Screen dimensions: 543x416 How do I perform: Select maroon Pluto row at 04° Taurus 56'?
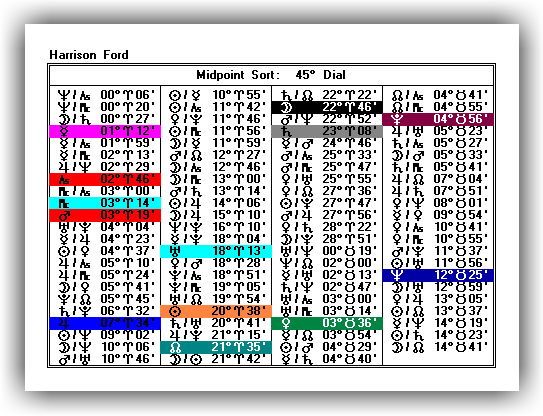[x=438, y=119]
